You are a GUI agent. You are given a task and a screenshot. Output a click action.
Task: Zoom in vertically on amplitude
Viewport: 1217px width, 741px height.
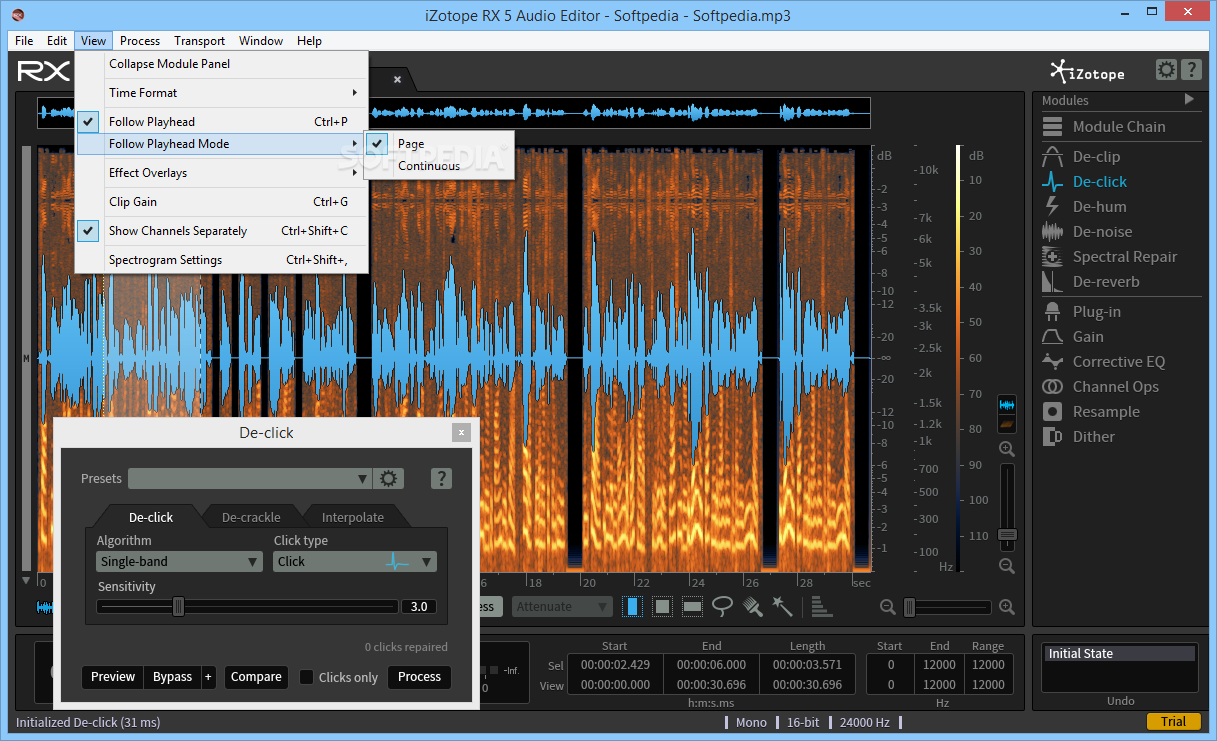(x=1007, y=450)
